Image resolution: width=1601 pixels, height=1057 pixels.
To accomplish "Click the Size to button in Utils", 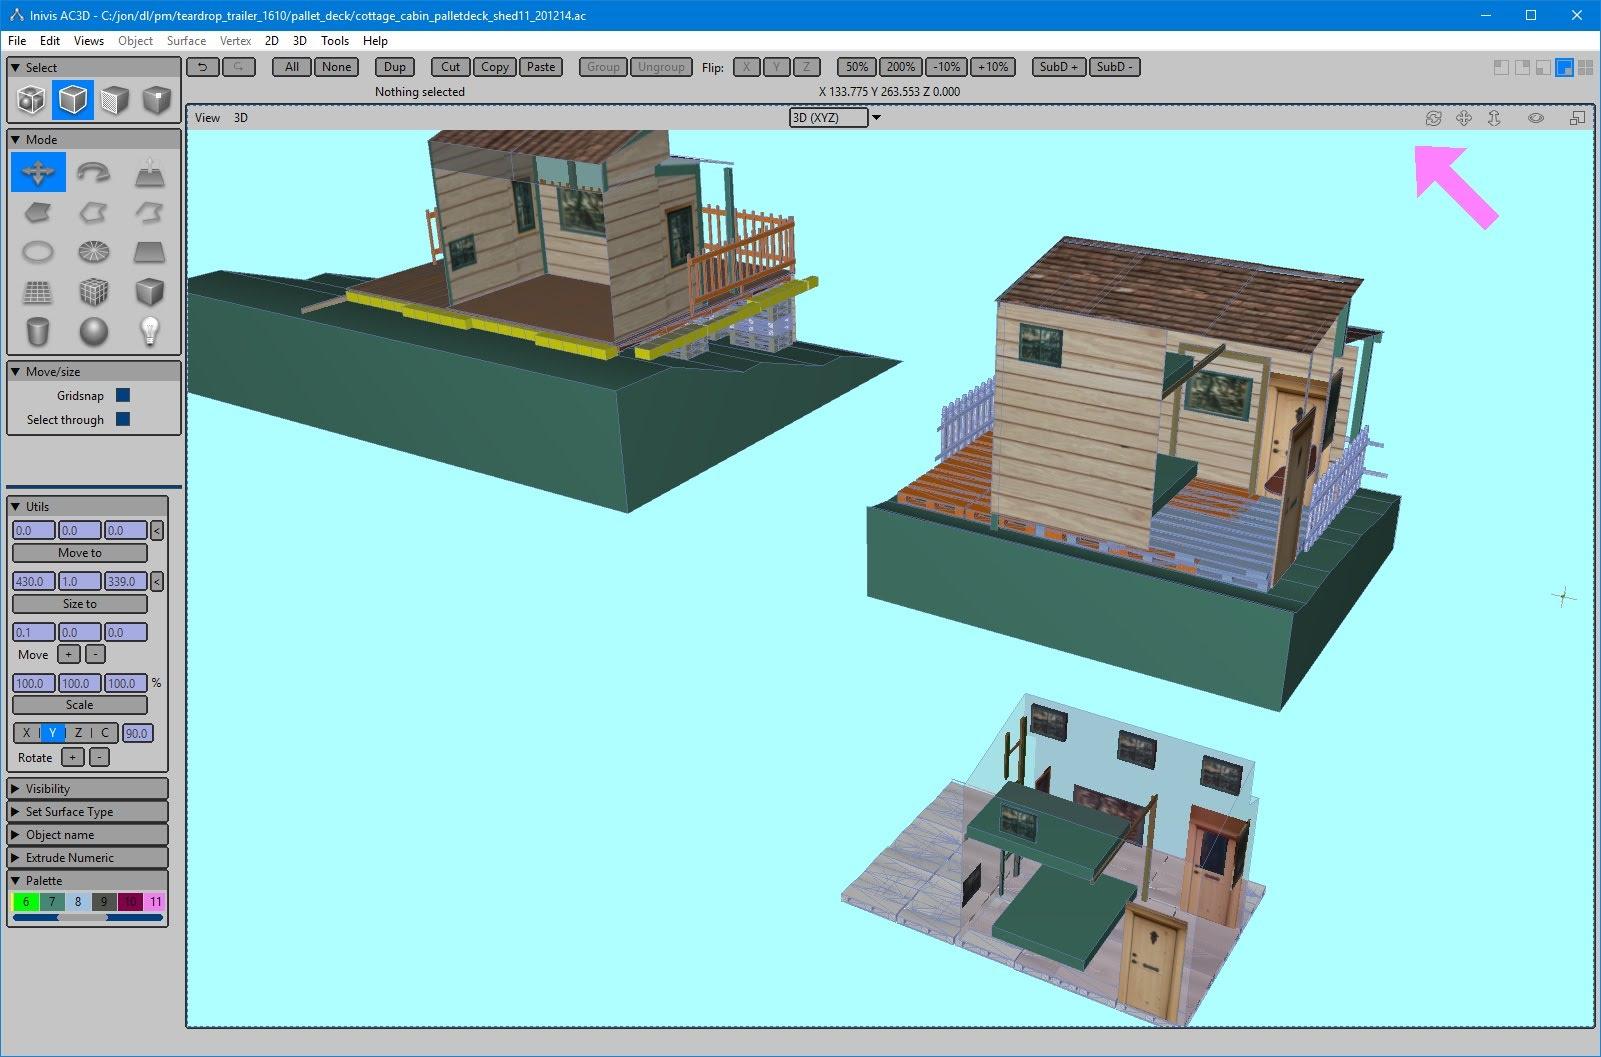I will tap(79, 603).
